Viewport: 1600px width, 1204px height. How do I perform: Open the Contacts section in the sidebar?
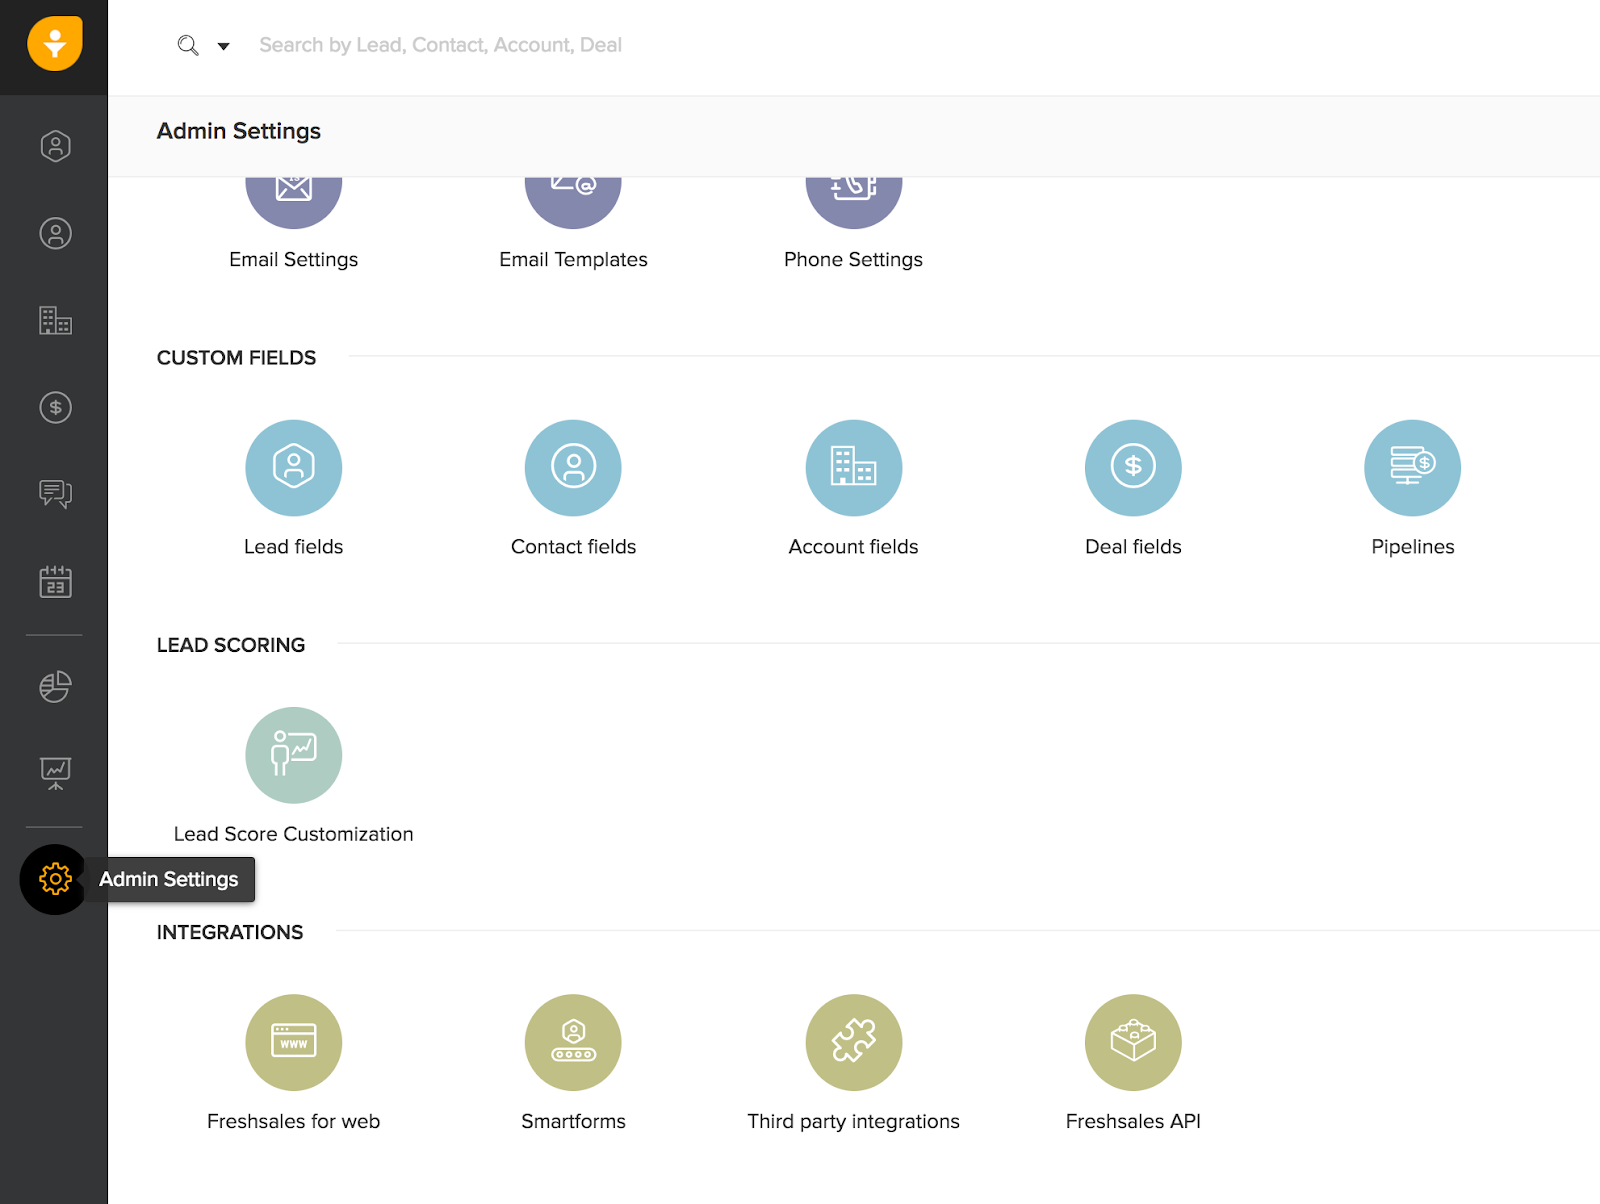click(56, 233)
